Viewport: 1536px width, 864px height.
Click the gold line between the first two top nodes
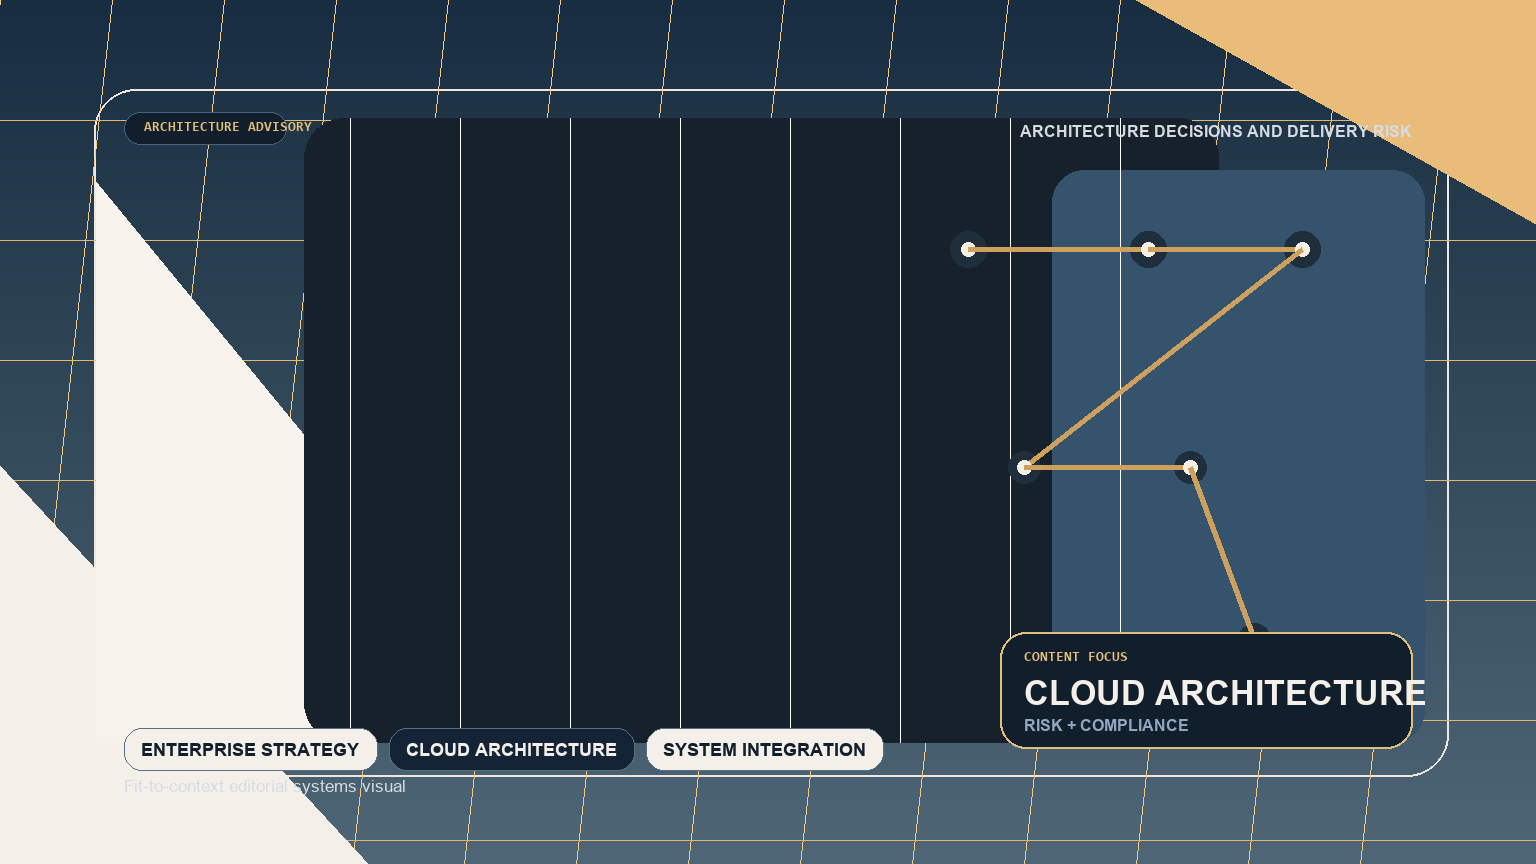coord(1058,250)
